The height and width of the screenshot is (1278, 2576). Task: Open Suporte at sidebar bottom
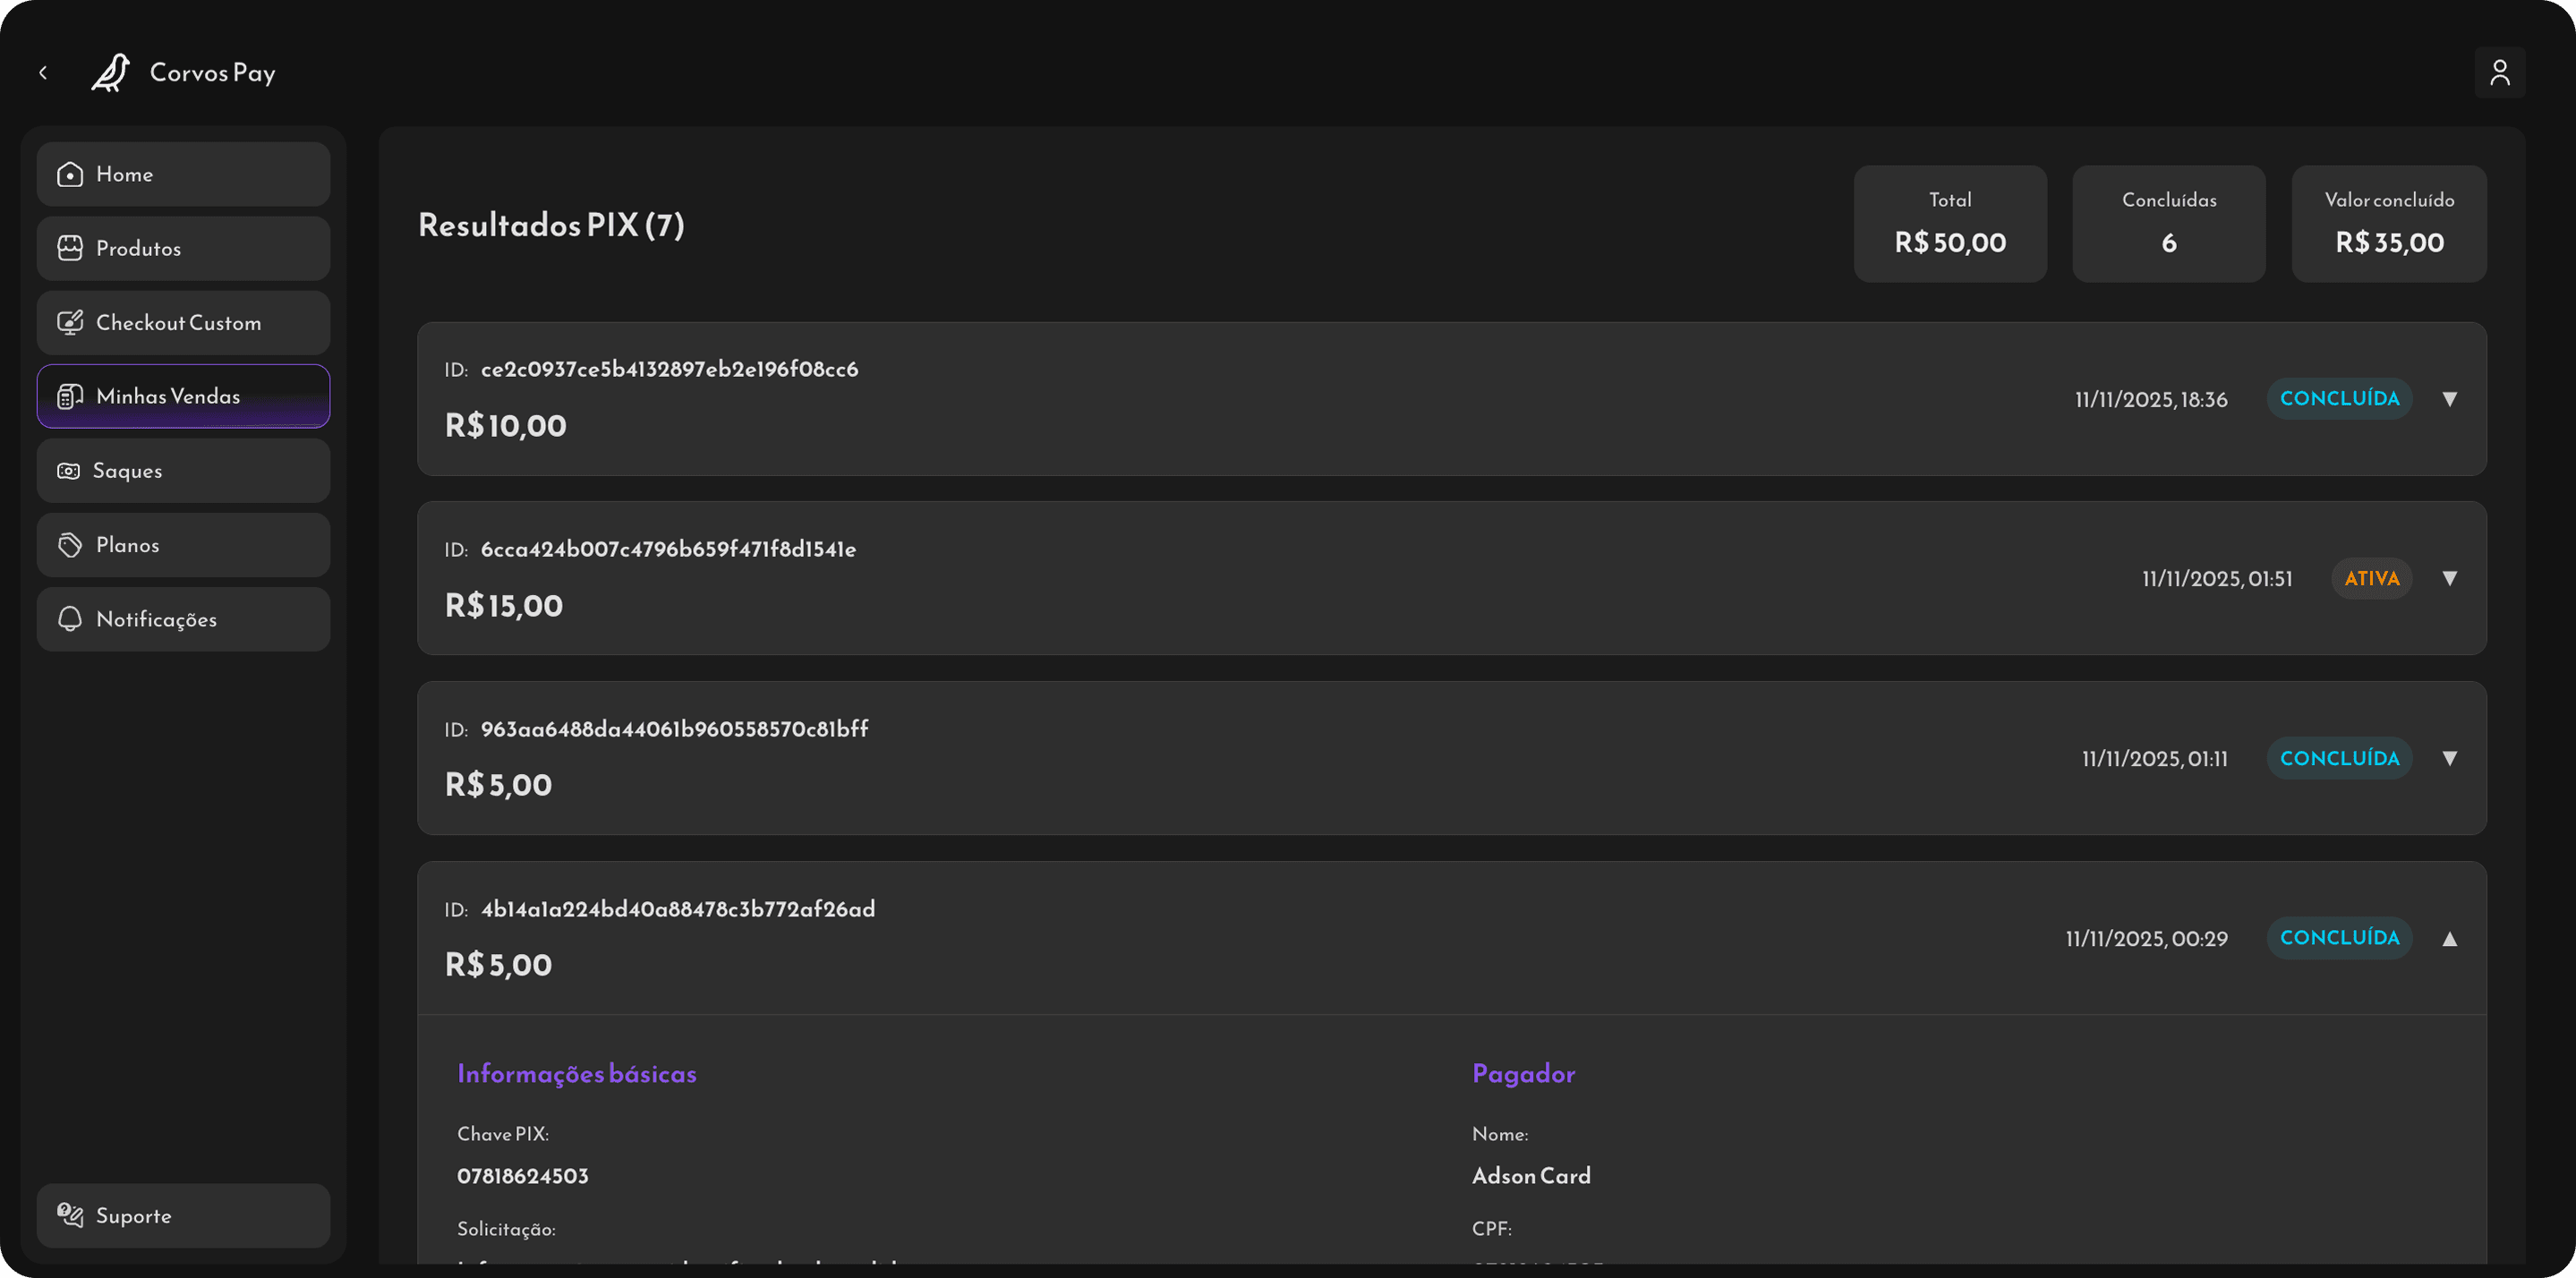183,1216
